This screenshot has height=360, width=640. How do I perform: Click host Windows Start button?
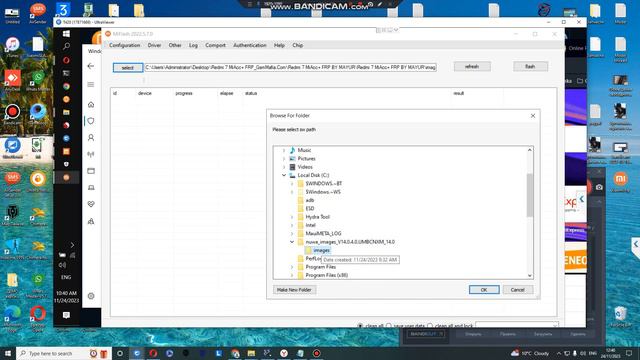[7, 353]
